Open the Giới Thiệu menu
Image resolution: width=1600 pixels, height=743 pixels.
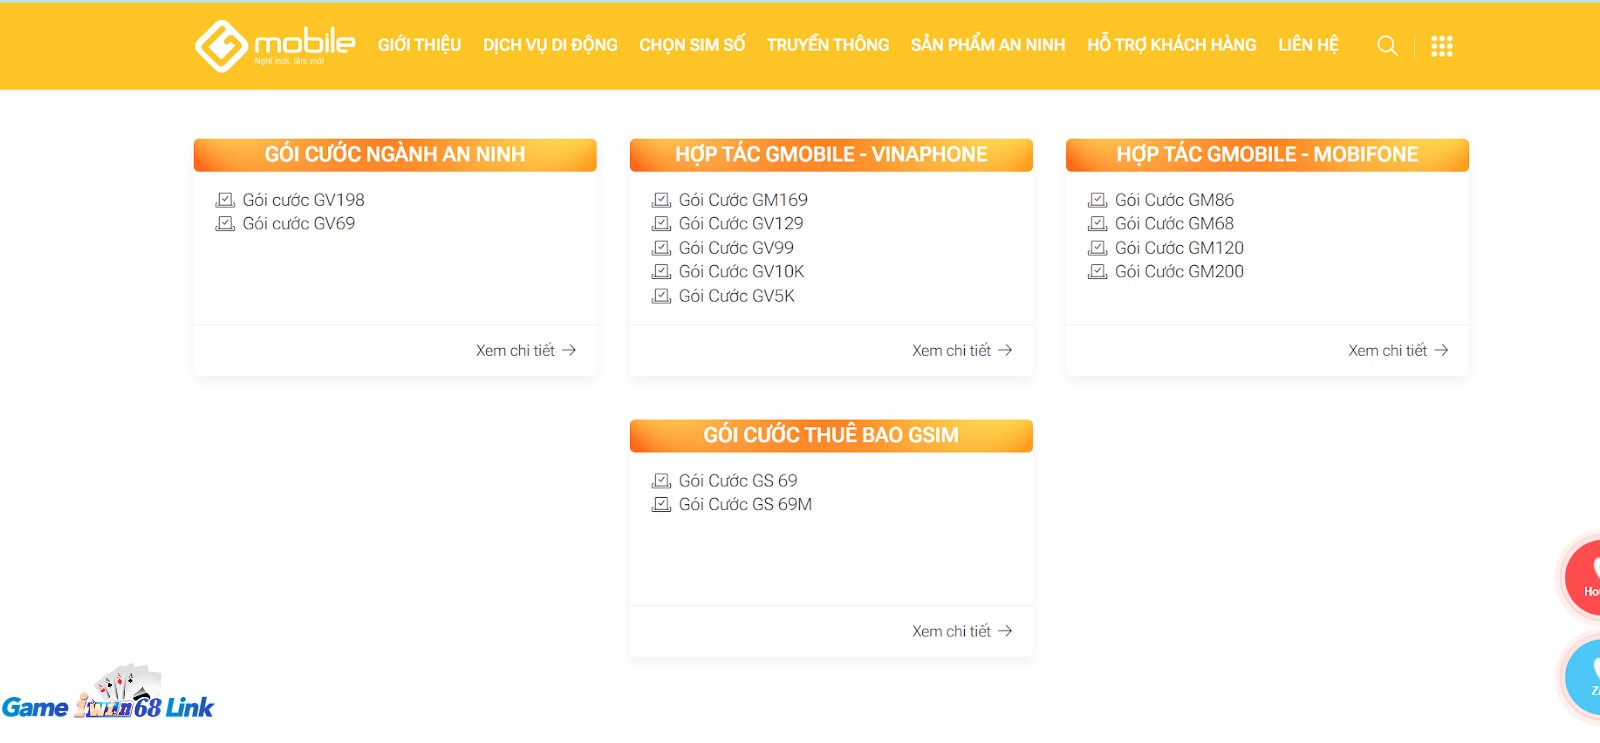click(x=419, y=45)
